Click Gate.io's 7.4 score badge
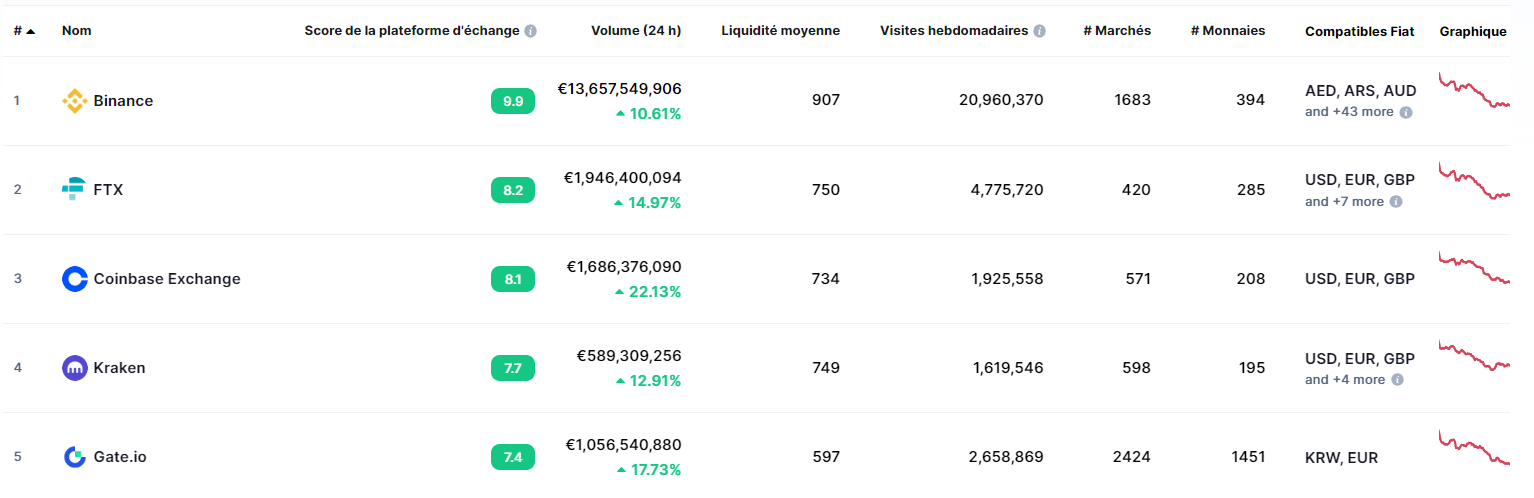1534x498 pixels. (x=513, y=457)
